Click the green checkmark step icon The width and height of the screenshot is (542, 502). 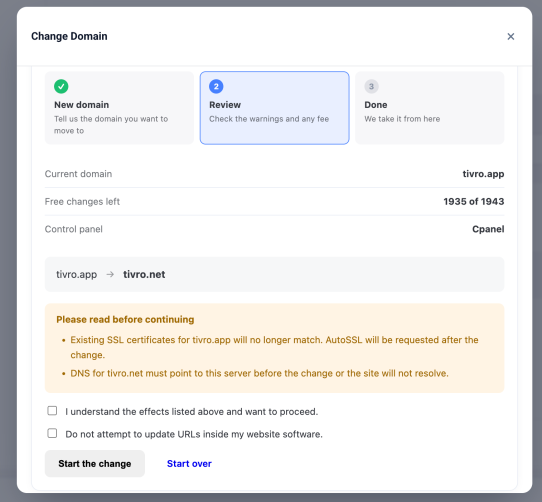click(x=61, y=86)
